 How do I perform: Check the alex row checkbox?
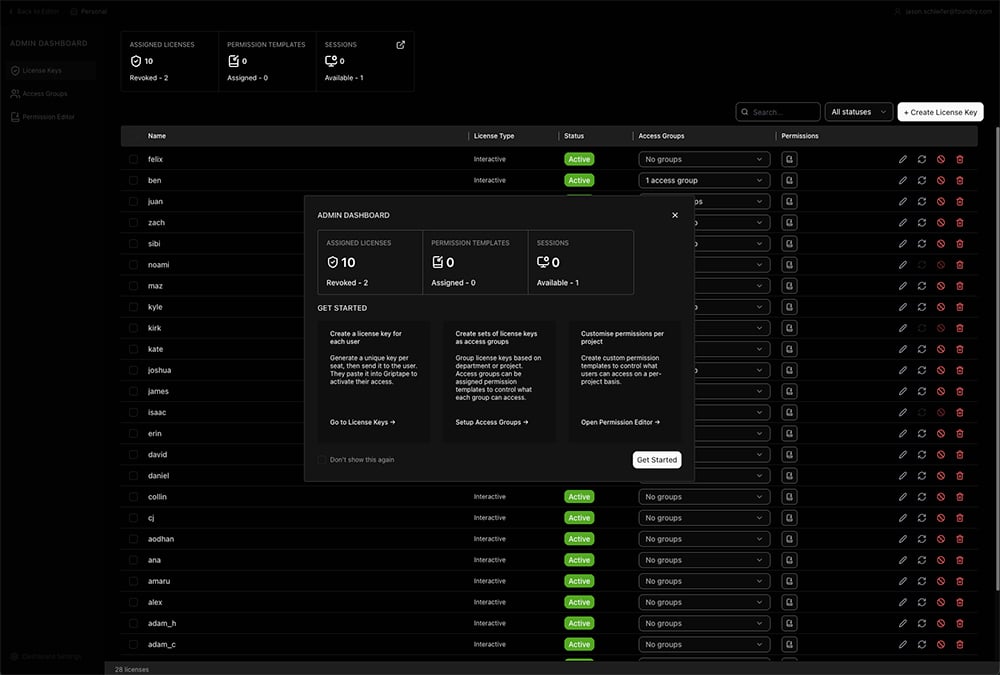133,602
